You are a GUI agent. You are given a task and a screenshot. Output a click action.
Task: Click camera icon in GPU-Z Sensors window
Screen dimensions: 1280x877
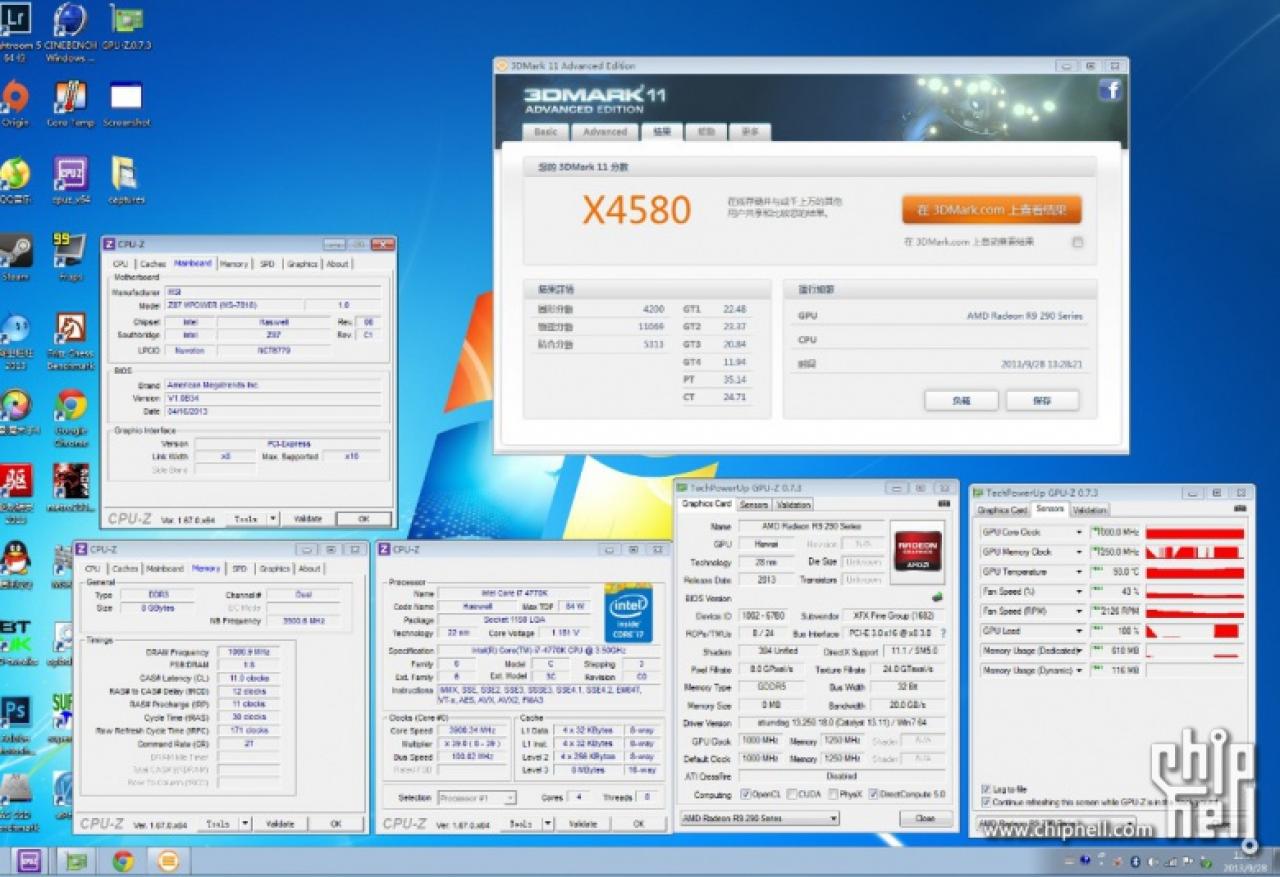[1242, 509]
